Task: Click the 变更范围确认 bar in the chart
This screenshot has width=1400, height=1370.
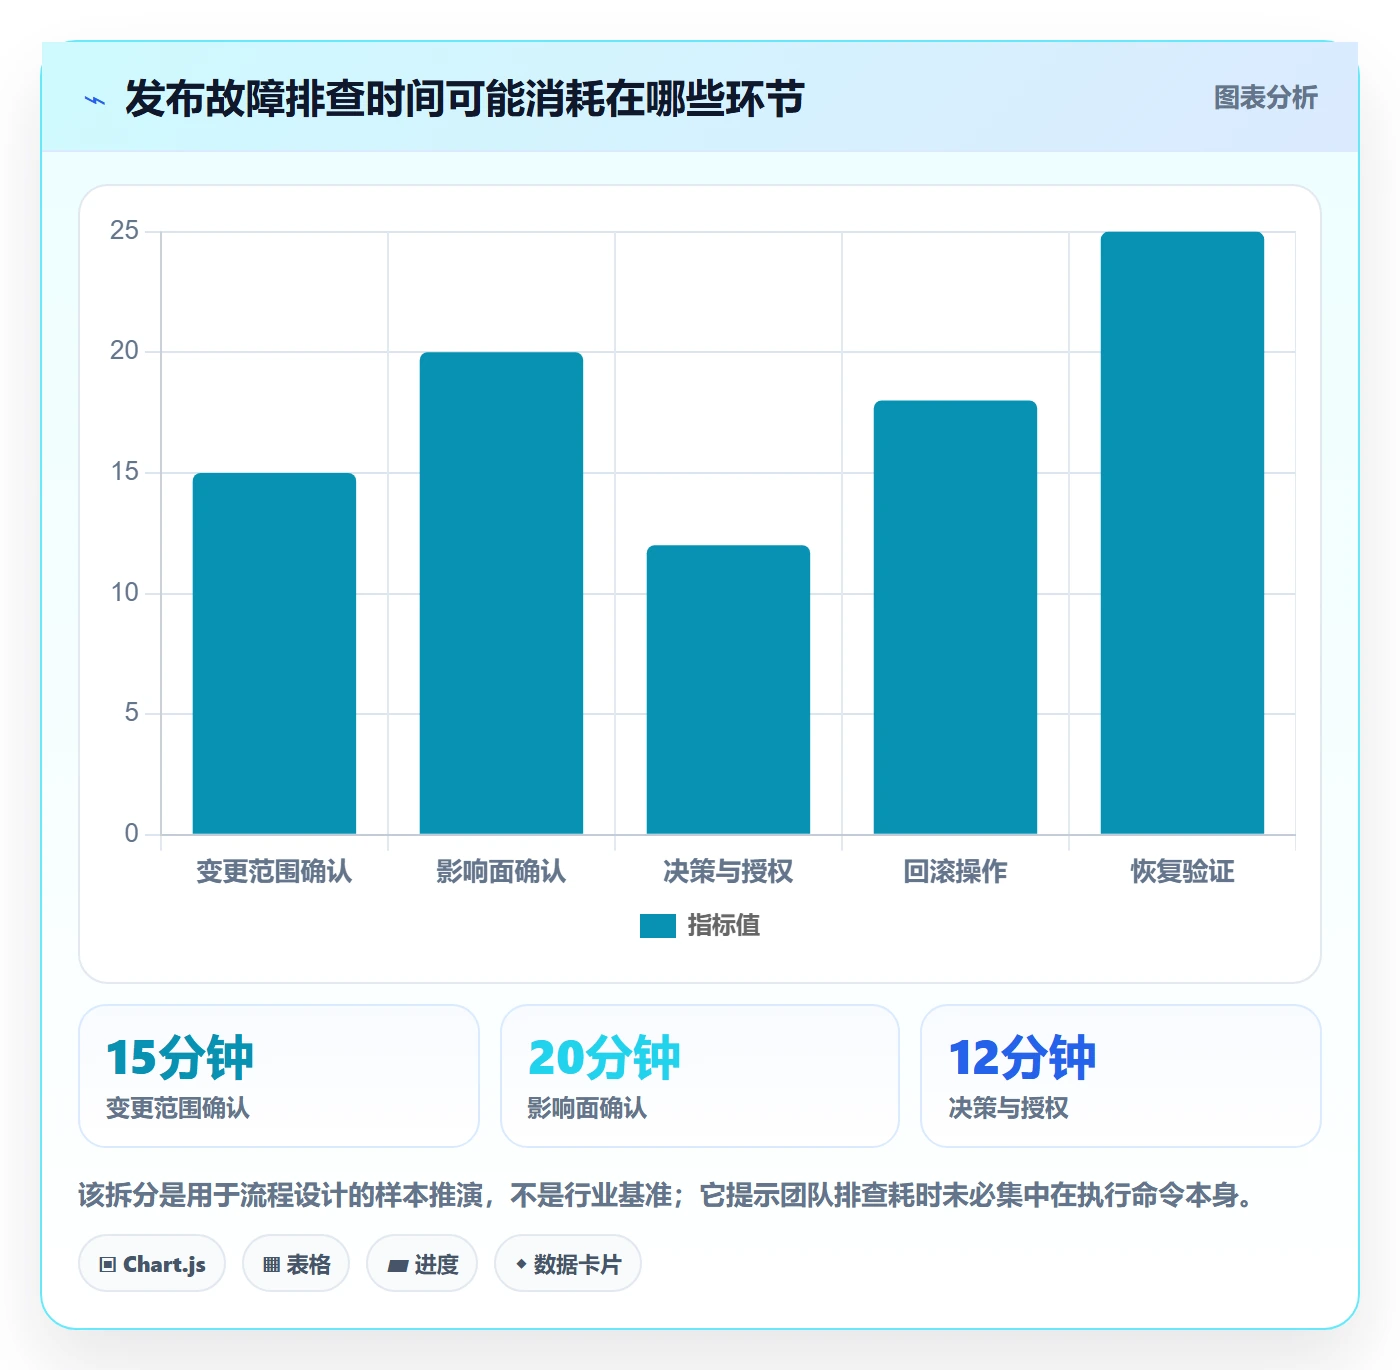Action: [274, 653]
